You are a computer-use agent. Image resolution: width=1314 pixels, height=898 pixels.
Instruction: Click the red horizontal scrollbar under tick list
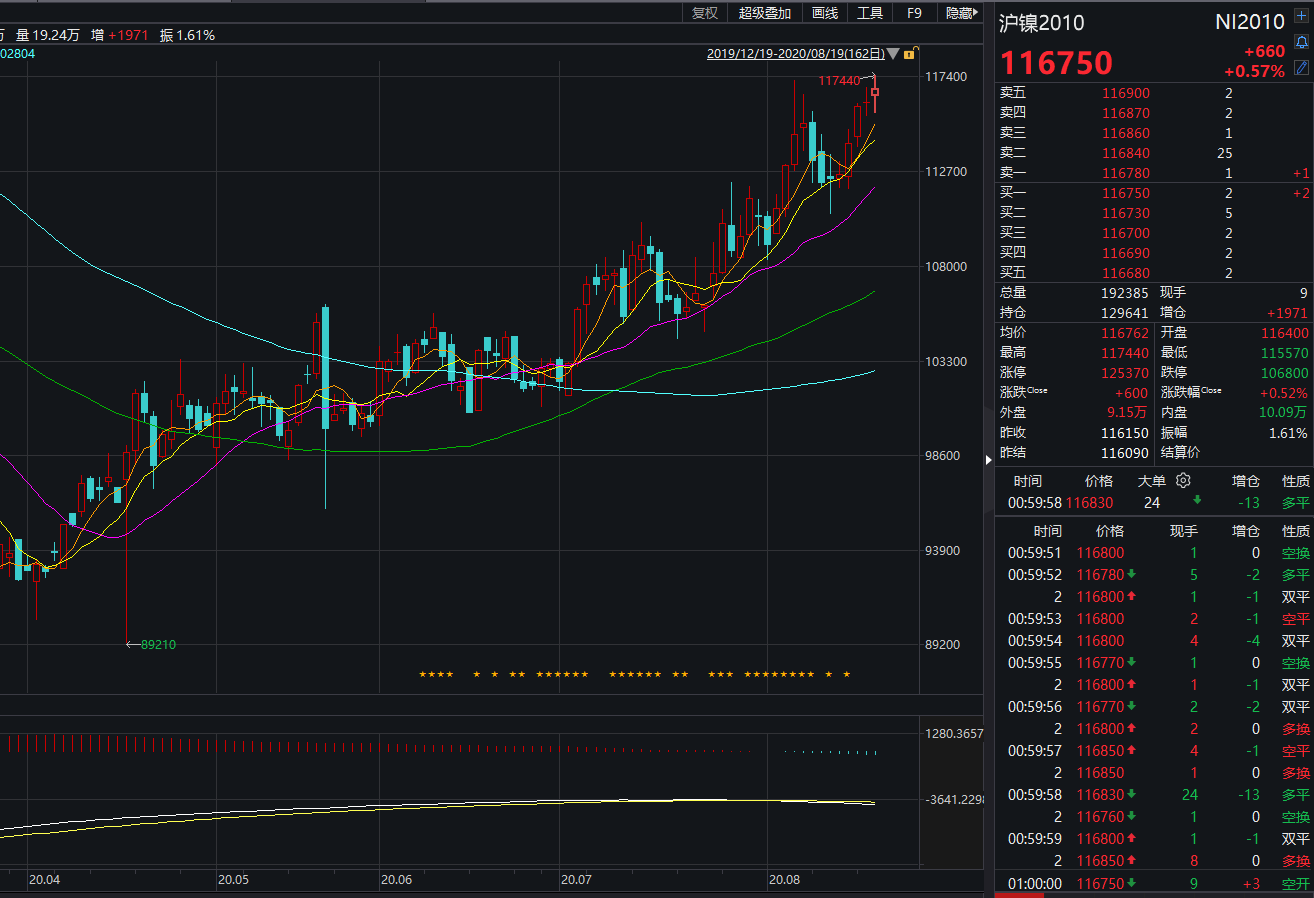tap(1019, 895)
